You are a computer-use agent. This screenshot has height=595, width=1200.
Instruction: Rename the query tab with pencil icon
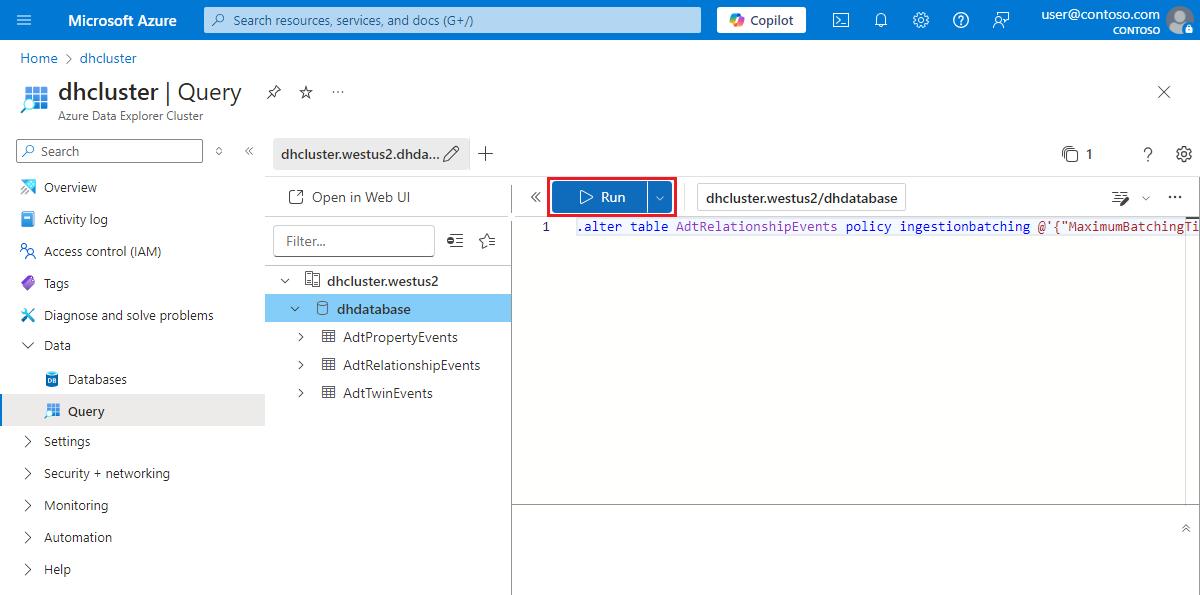coord(451,154)
